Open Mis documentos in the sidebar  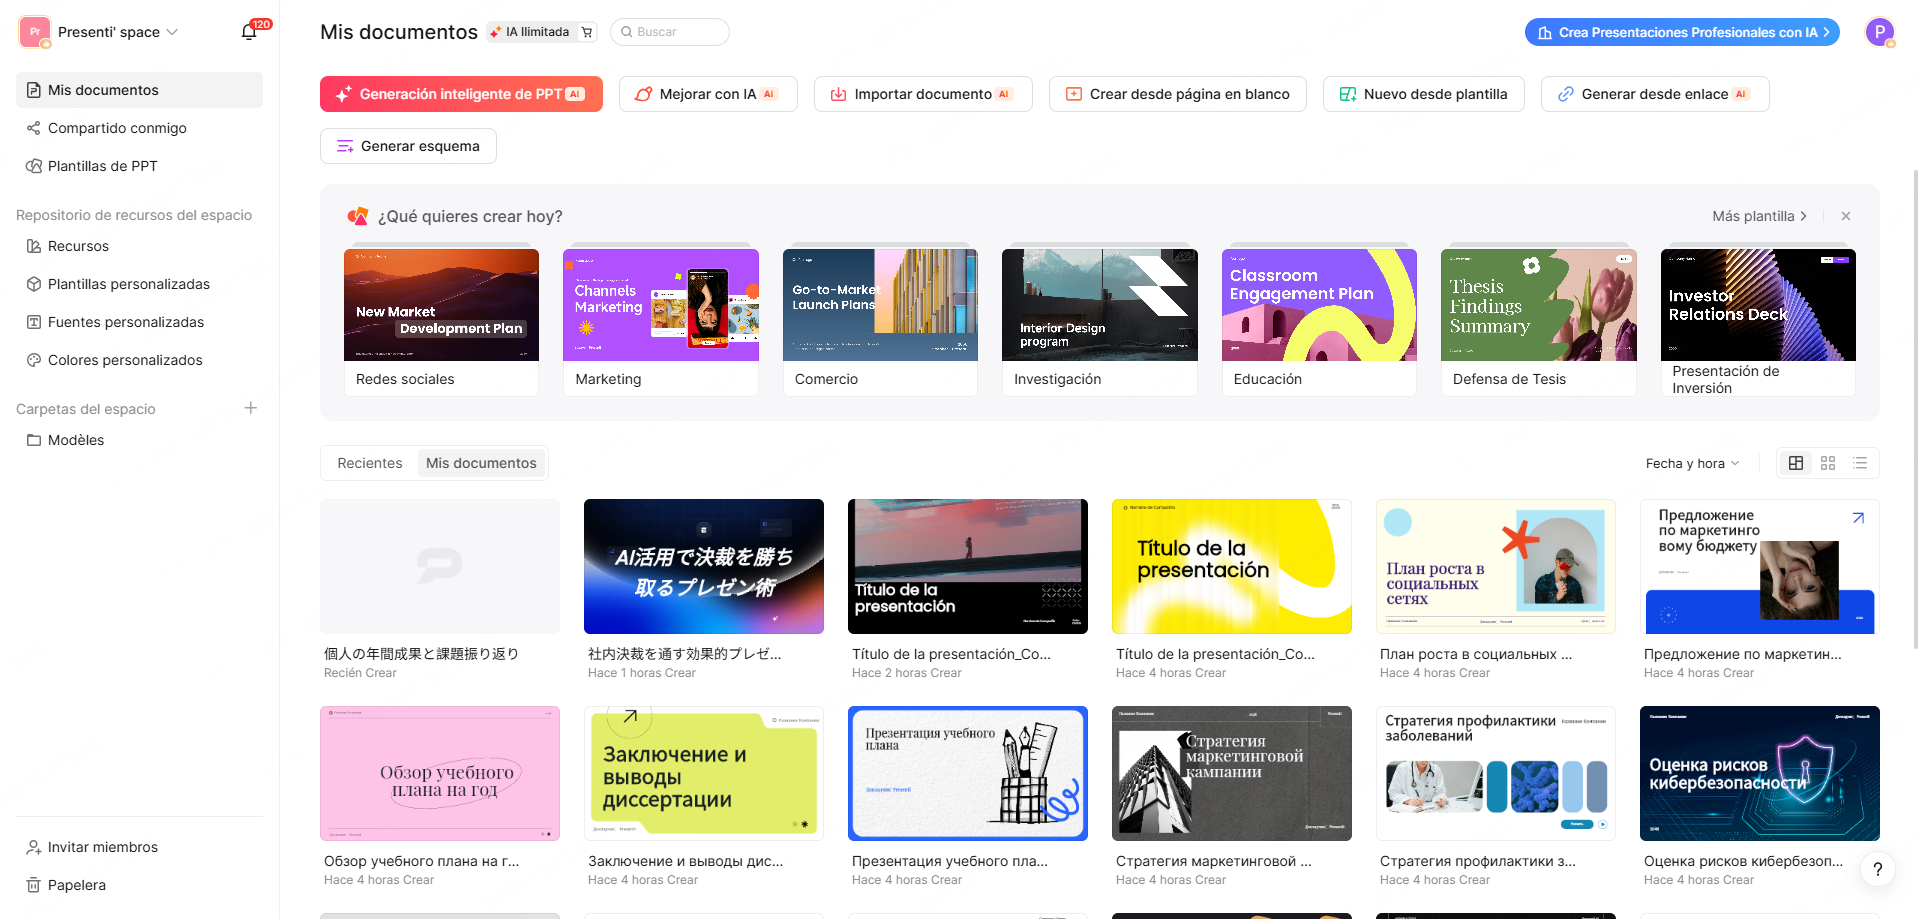coord(139,90)
